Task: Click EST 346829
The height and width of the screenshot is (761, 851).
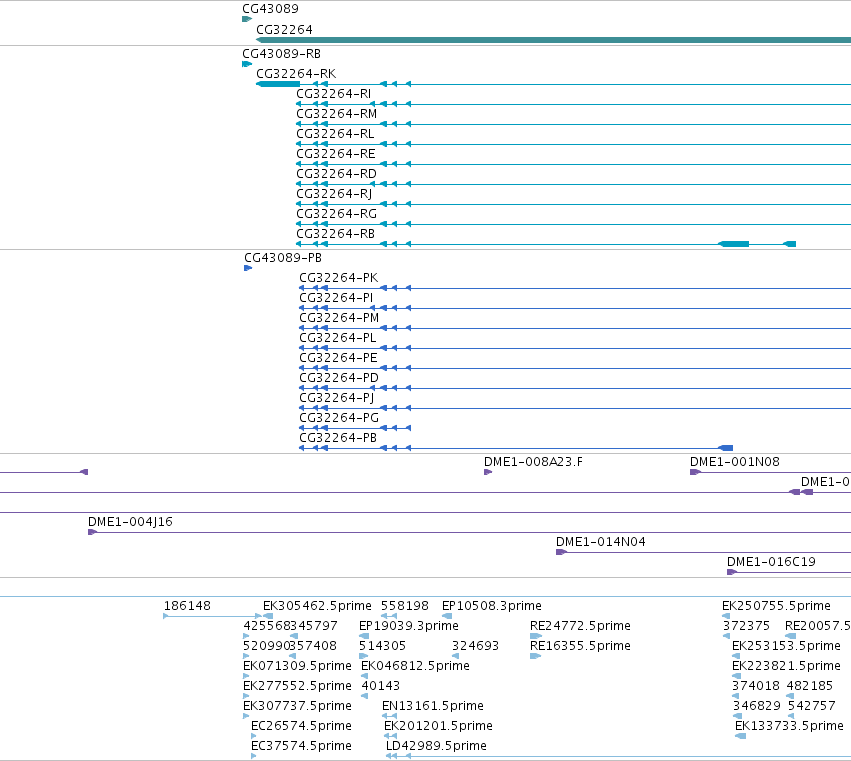Action: pos(757,706)
